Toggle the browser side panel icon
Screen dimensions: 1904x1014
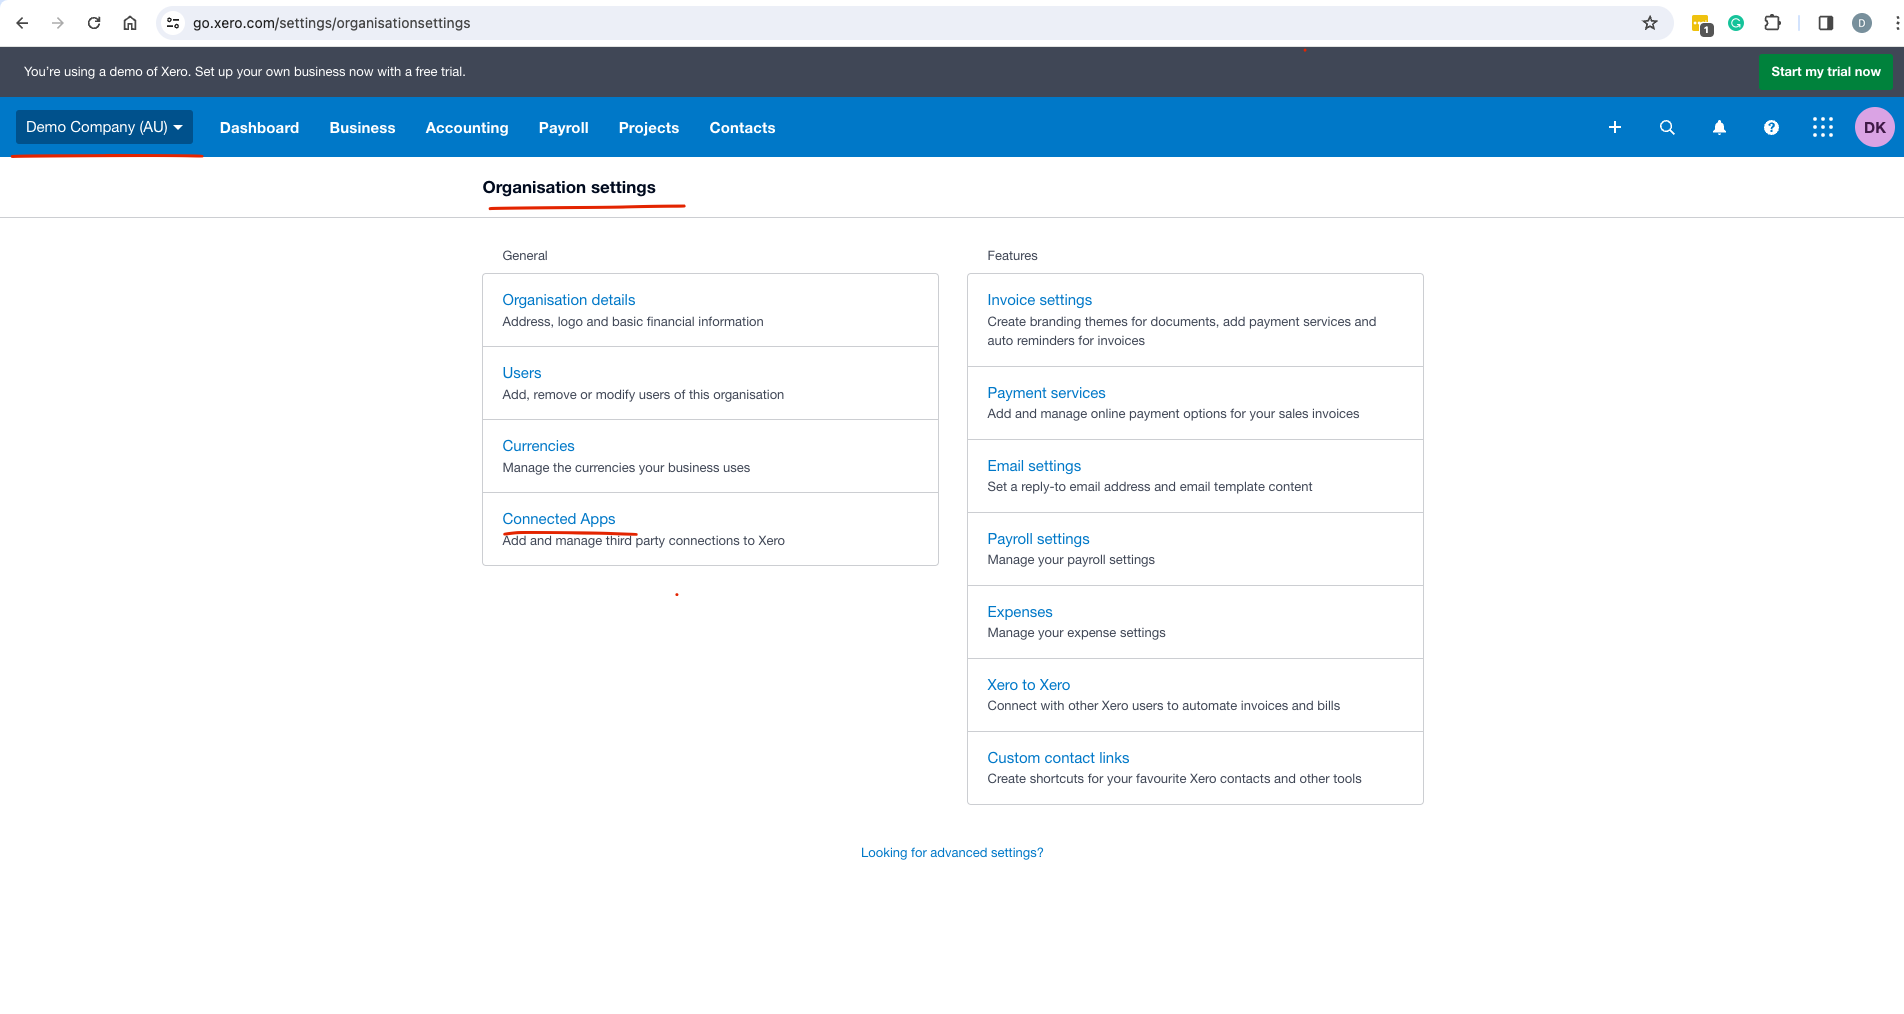1825,23
